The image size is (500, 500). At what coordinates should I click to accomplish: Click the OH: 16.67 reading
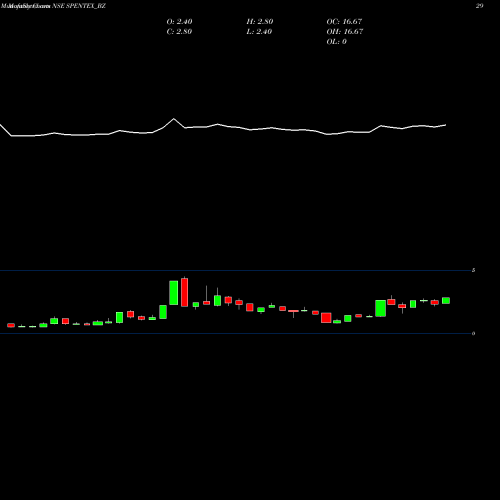(x=345, y=32)
